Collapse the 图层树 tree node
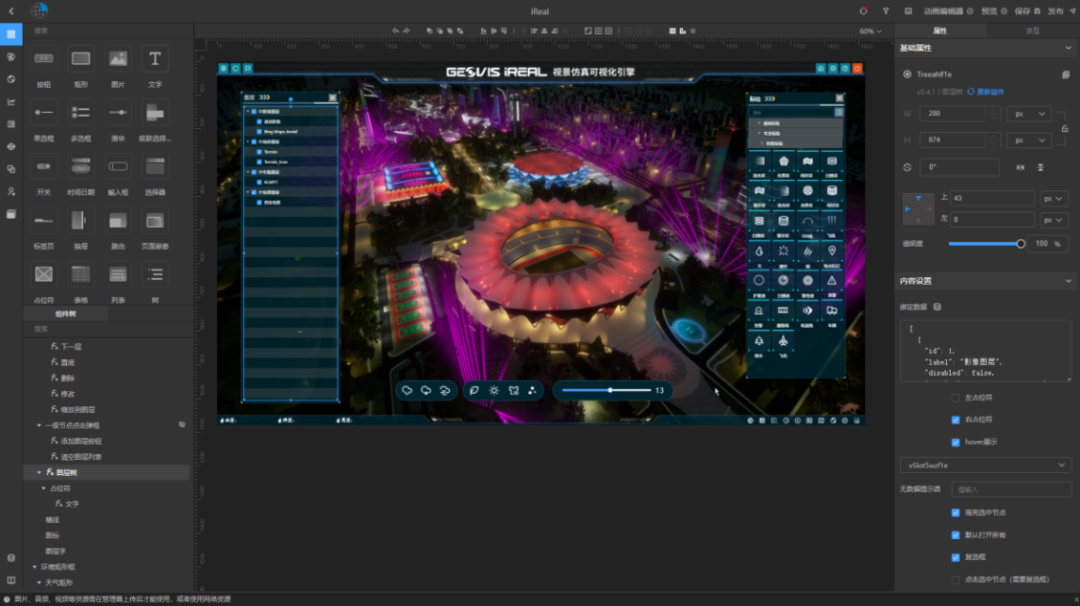The image size is (1080, 606). pyautogui.click(x=40, y=472)
